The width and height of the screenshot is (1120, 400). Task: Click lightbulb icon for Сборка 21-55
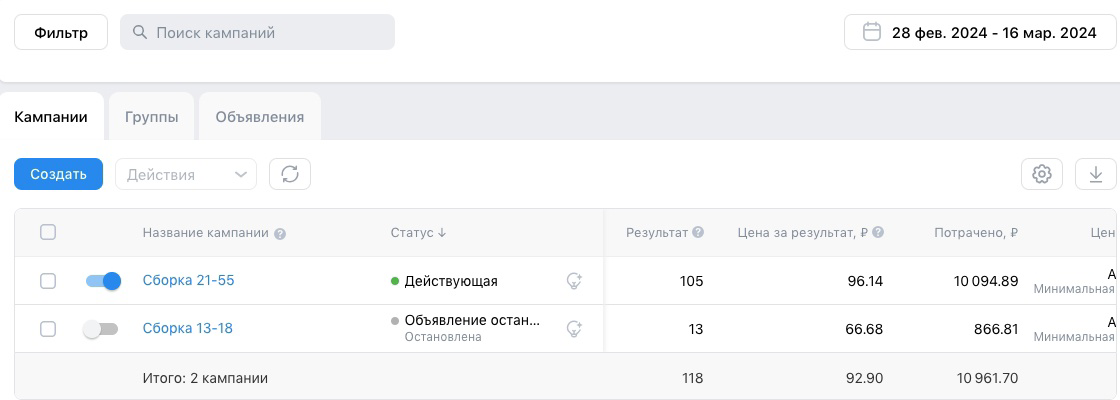click(574, 281)
